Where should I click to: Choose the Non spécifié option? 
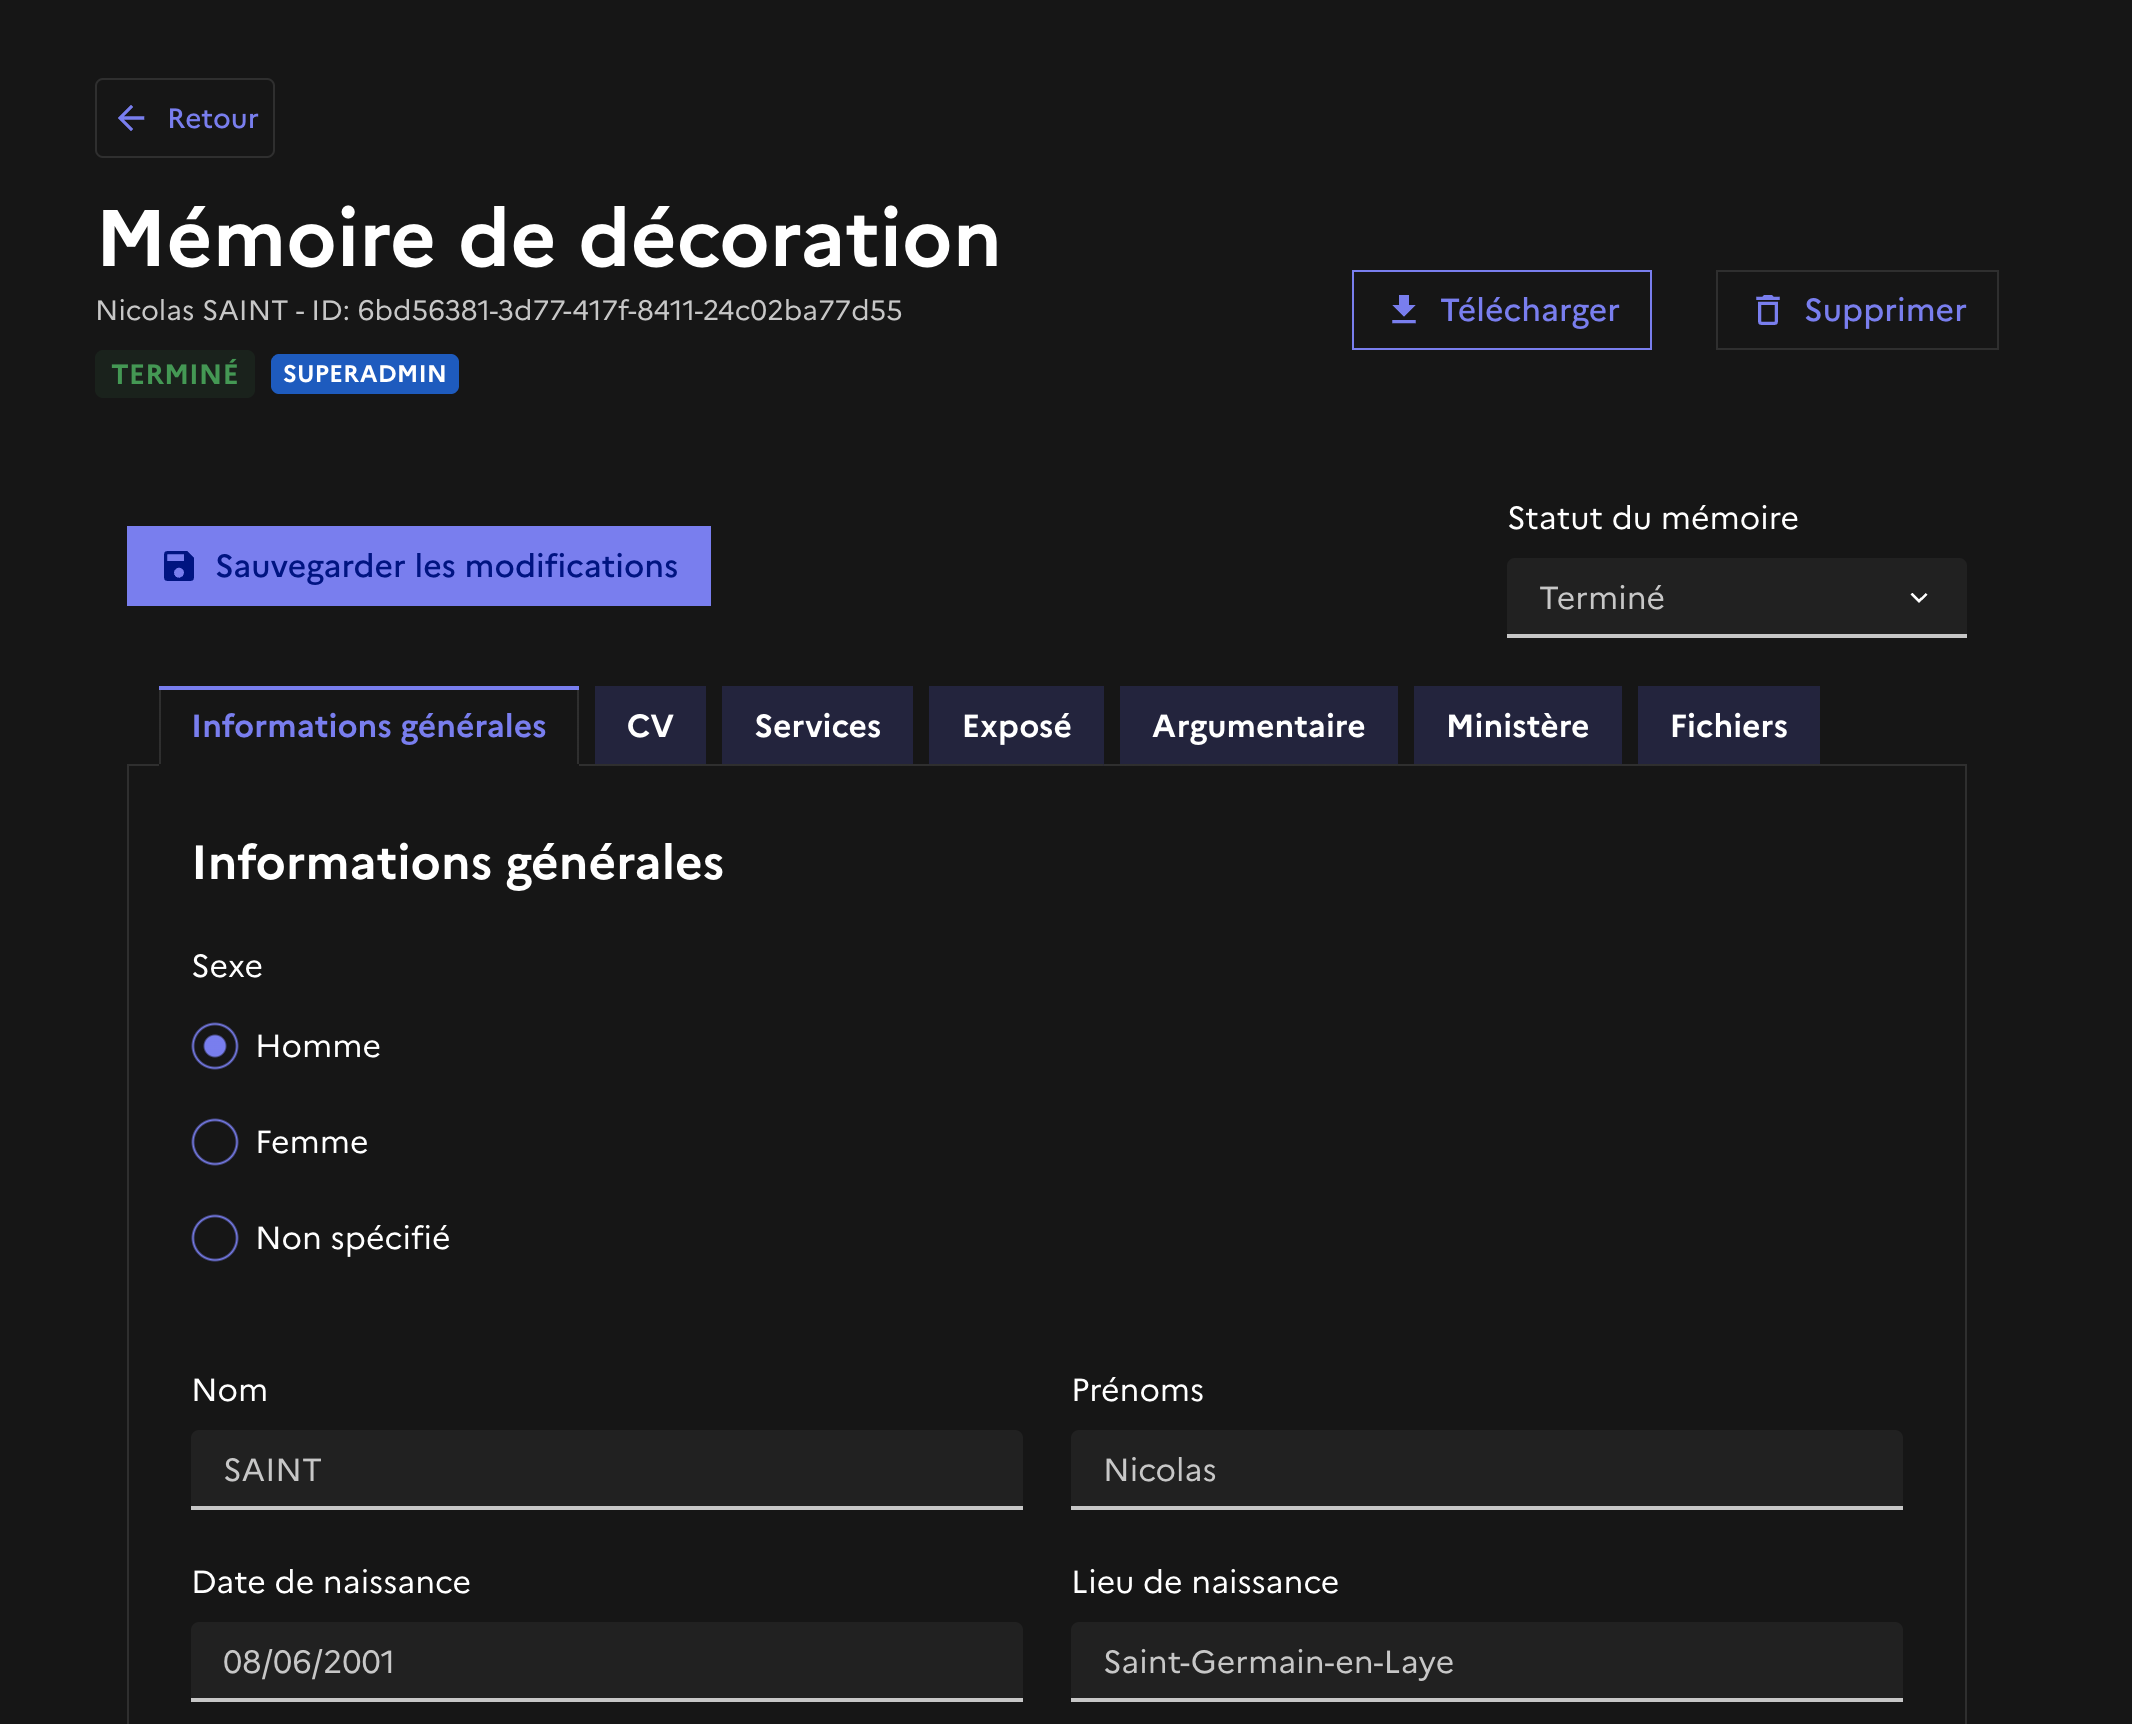(x=215, y=1238)
